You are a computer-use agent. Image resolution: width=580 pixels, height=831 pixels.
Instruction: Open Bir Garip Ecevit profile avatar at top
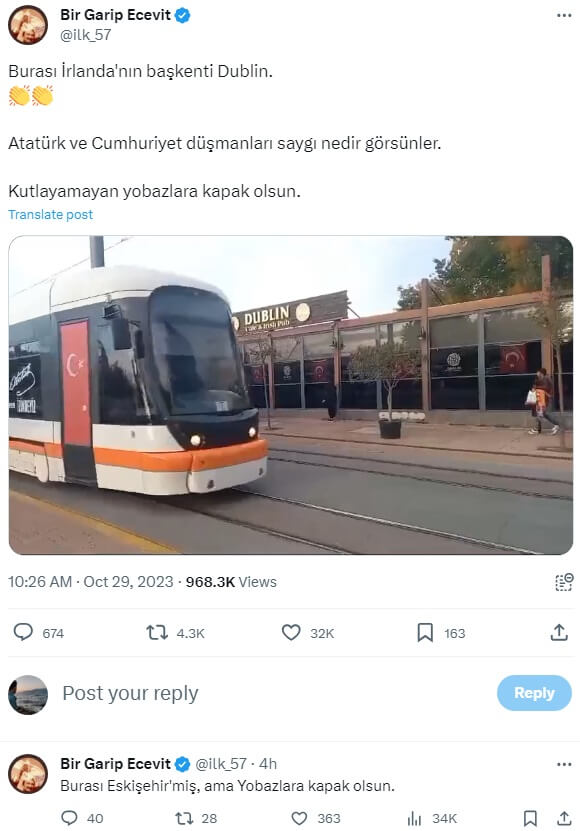28,24
